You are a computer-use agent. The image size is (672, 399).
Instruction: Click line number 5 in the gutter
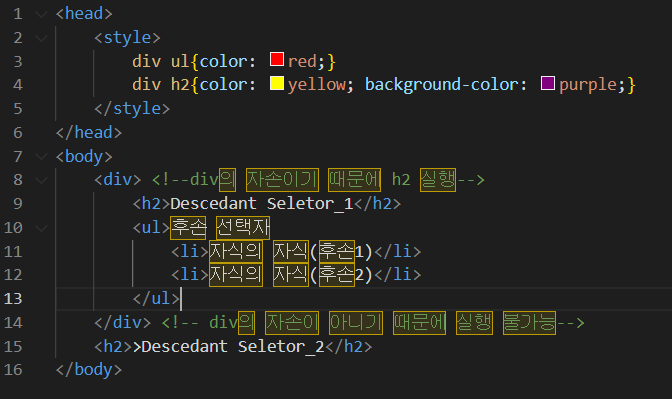click(18, 109)
